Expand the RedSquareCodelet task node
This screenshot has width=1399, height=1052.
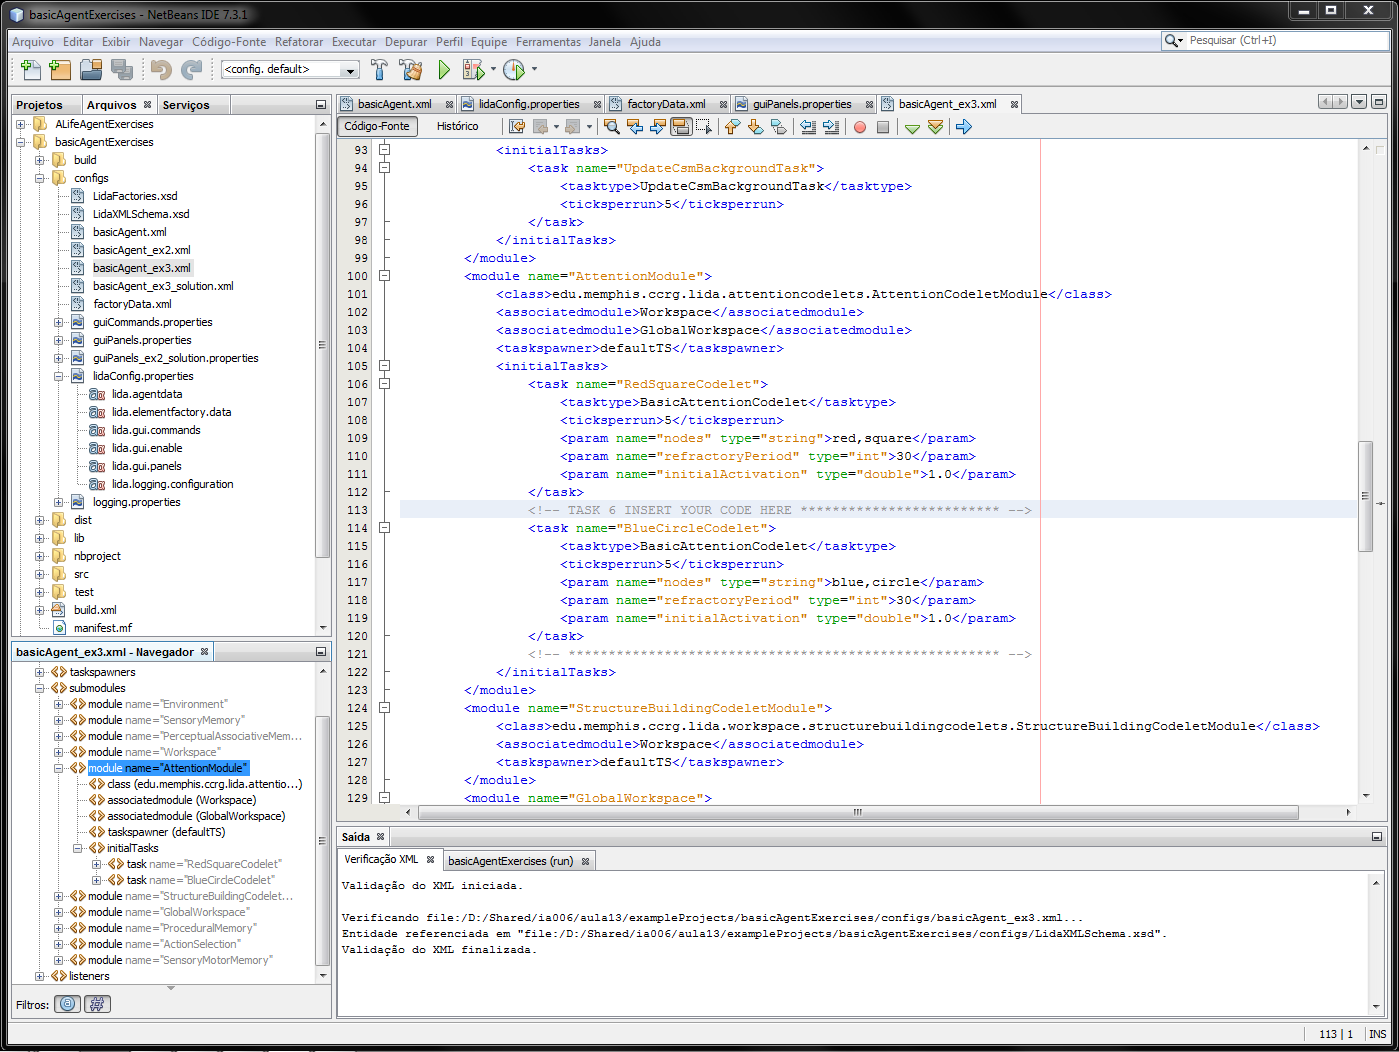coord(97,864)
